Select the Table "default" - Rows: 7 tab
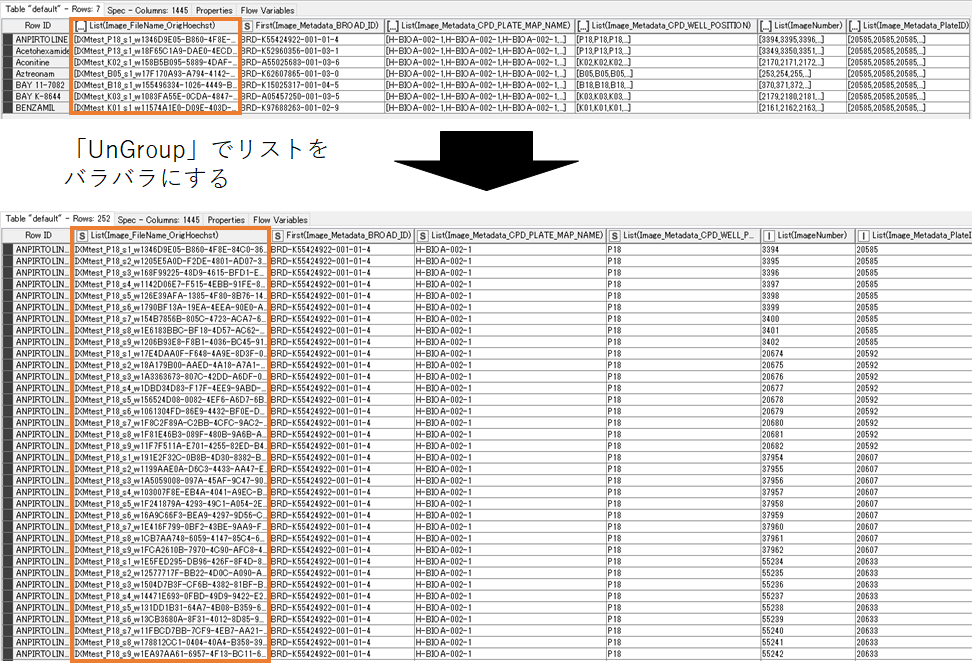This screenshot has width=972, height=663. (53, 9)
